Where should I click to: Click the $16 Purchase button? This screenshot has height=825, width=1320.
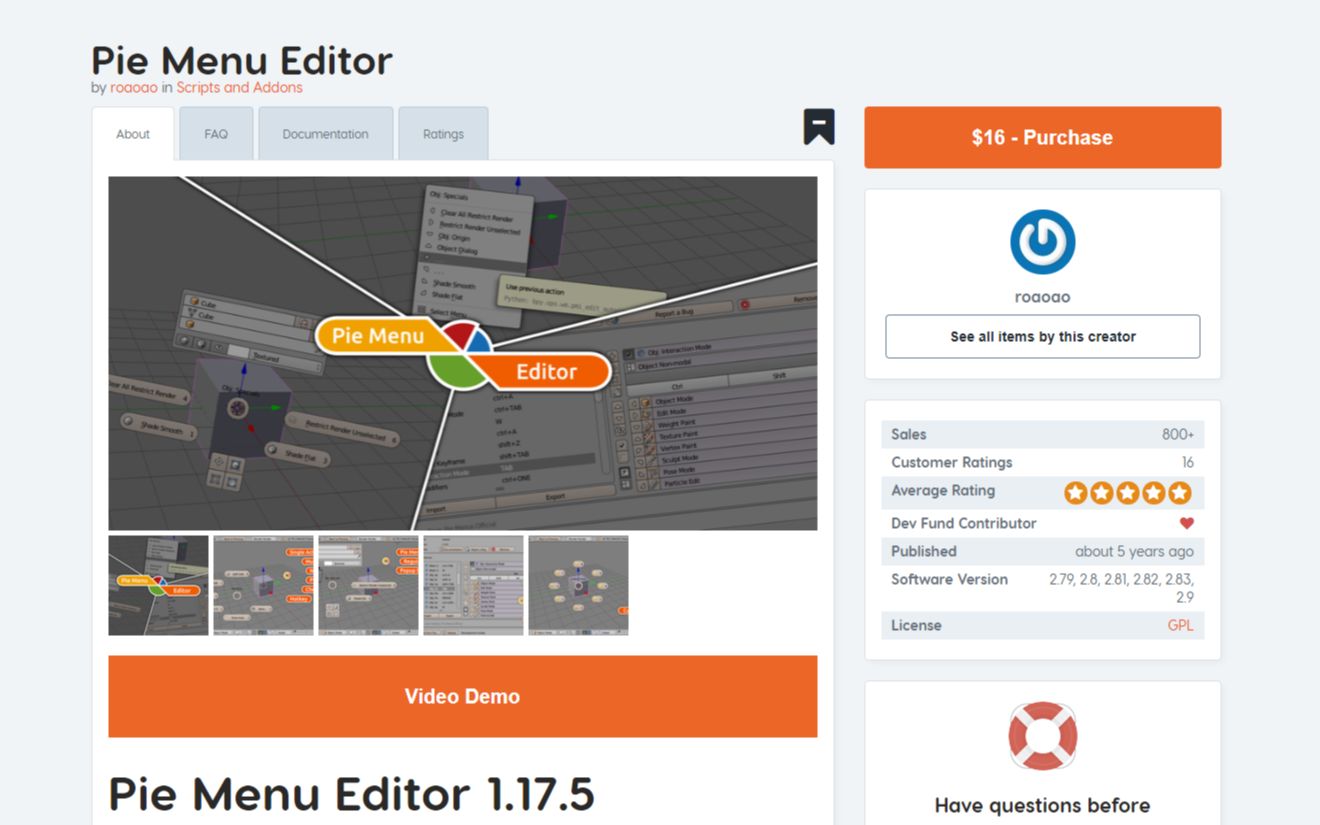[1042, 137]
